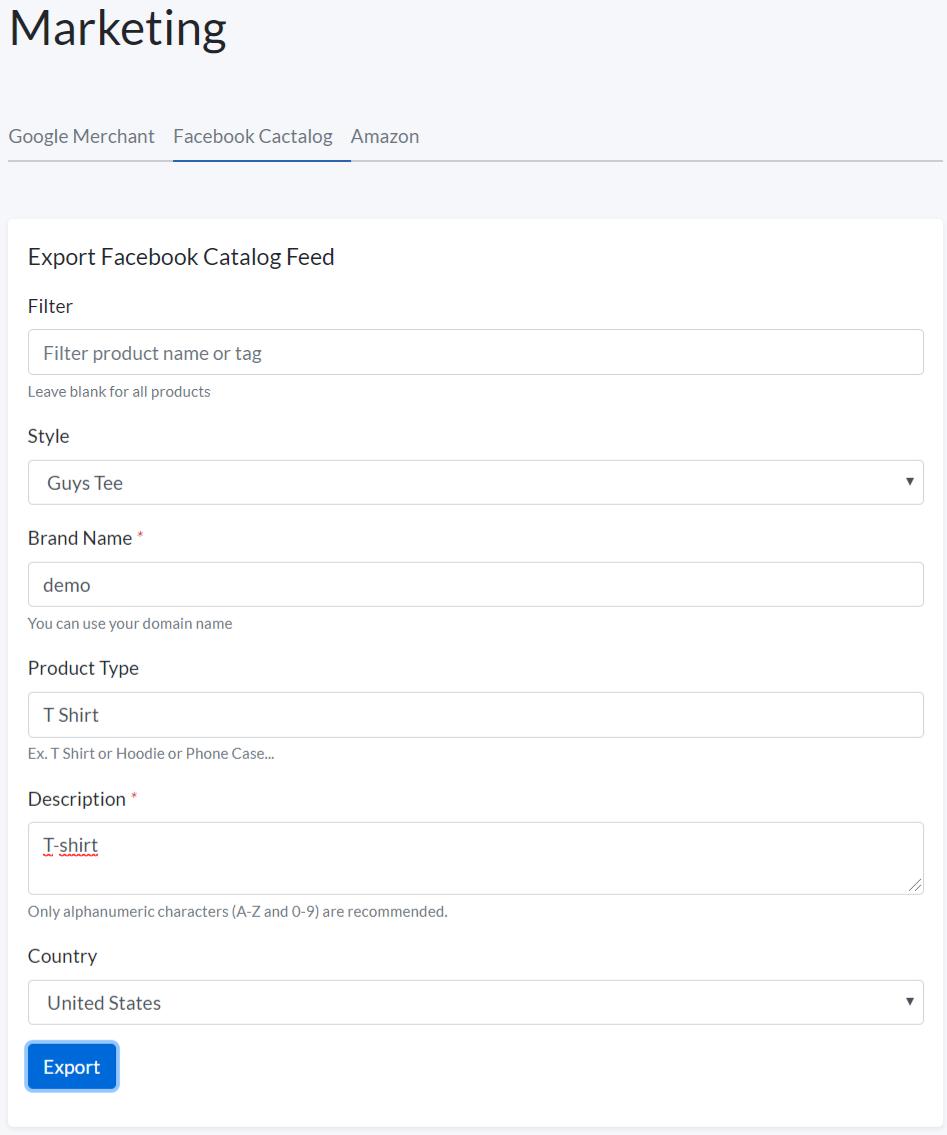Click the Style dropdown arrow icon
This screenshot has height=1135, width=947.
(x=909, y=482)
